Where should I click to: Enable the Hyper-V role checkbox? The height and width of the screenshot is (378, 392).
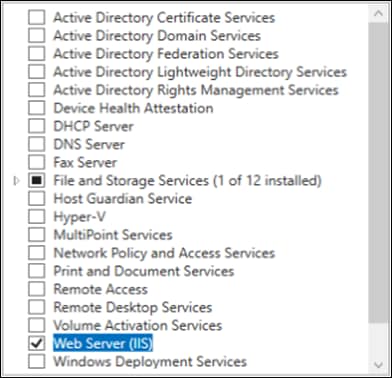coord(37,216)
